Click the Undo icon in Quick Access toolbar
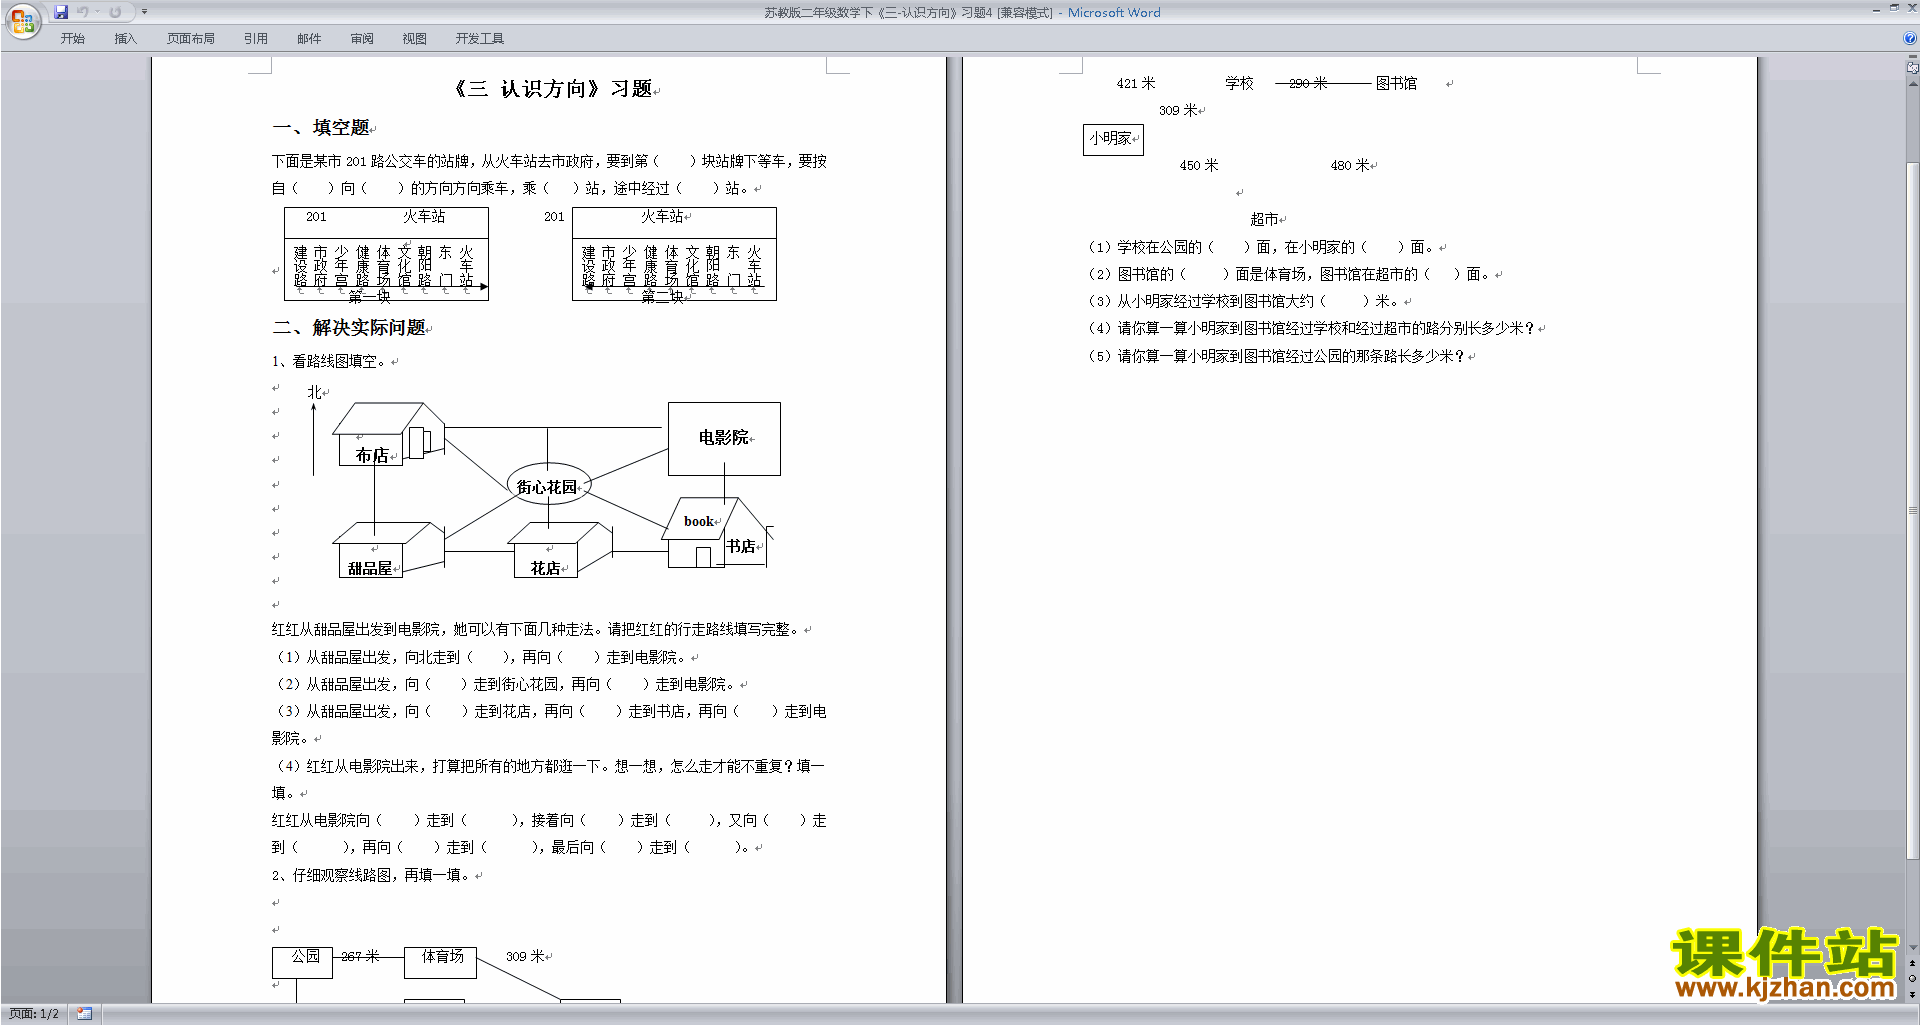The height and width of the screenshot is (1025, 1920). [x=82, y=12]
